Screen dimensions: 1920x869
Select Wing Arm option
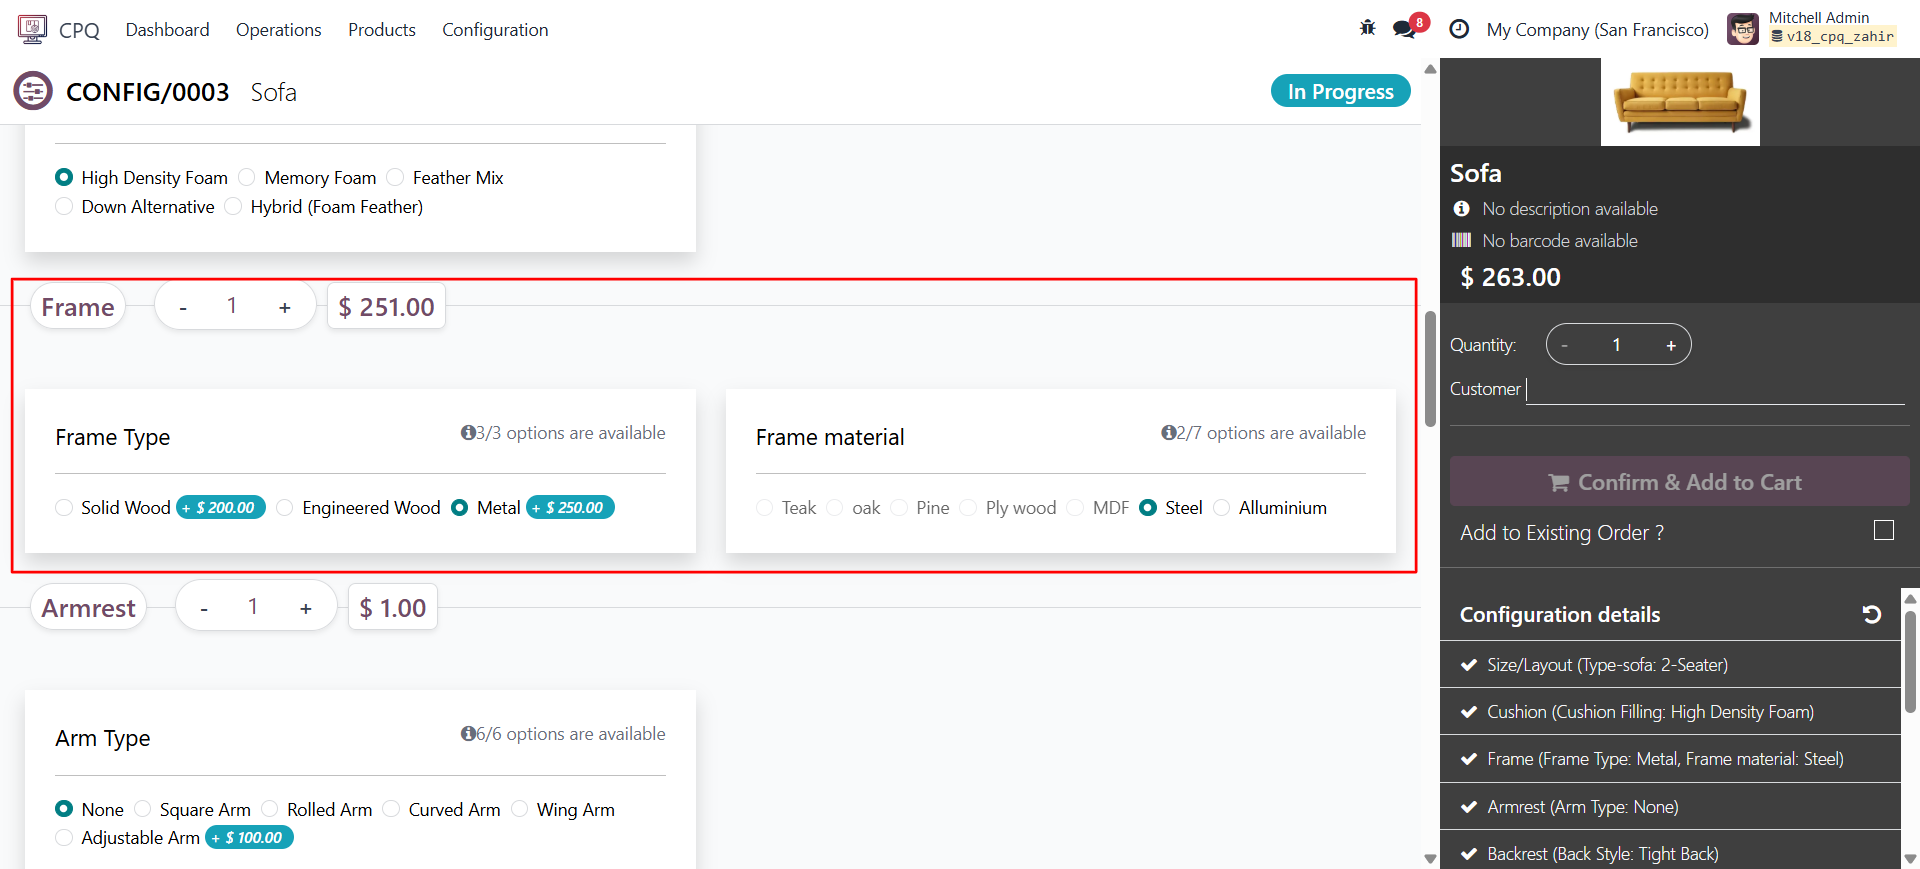[x=519, y=808]
